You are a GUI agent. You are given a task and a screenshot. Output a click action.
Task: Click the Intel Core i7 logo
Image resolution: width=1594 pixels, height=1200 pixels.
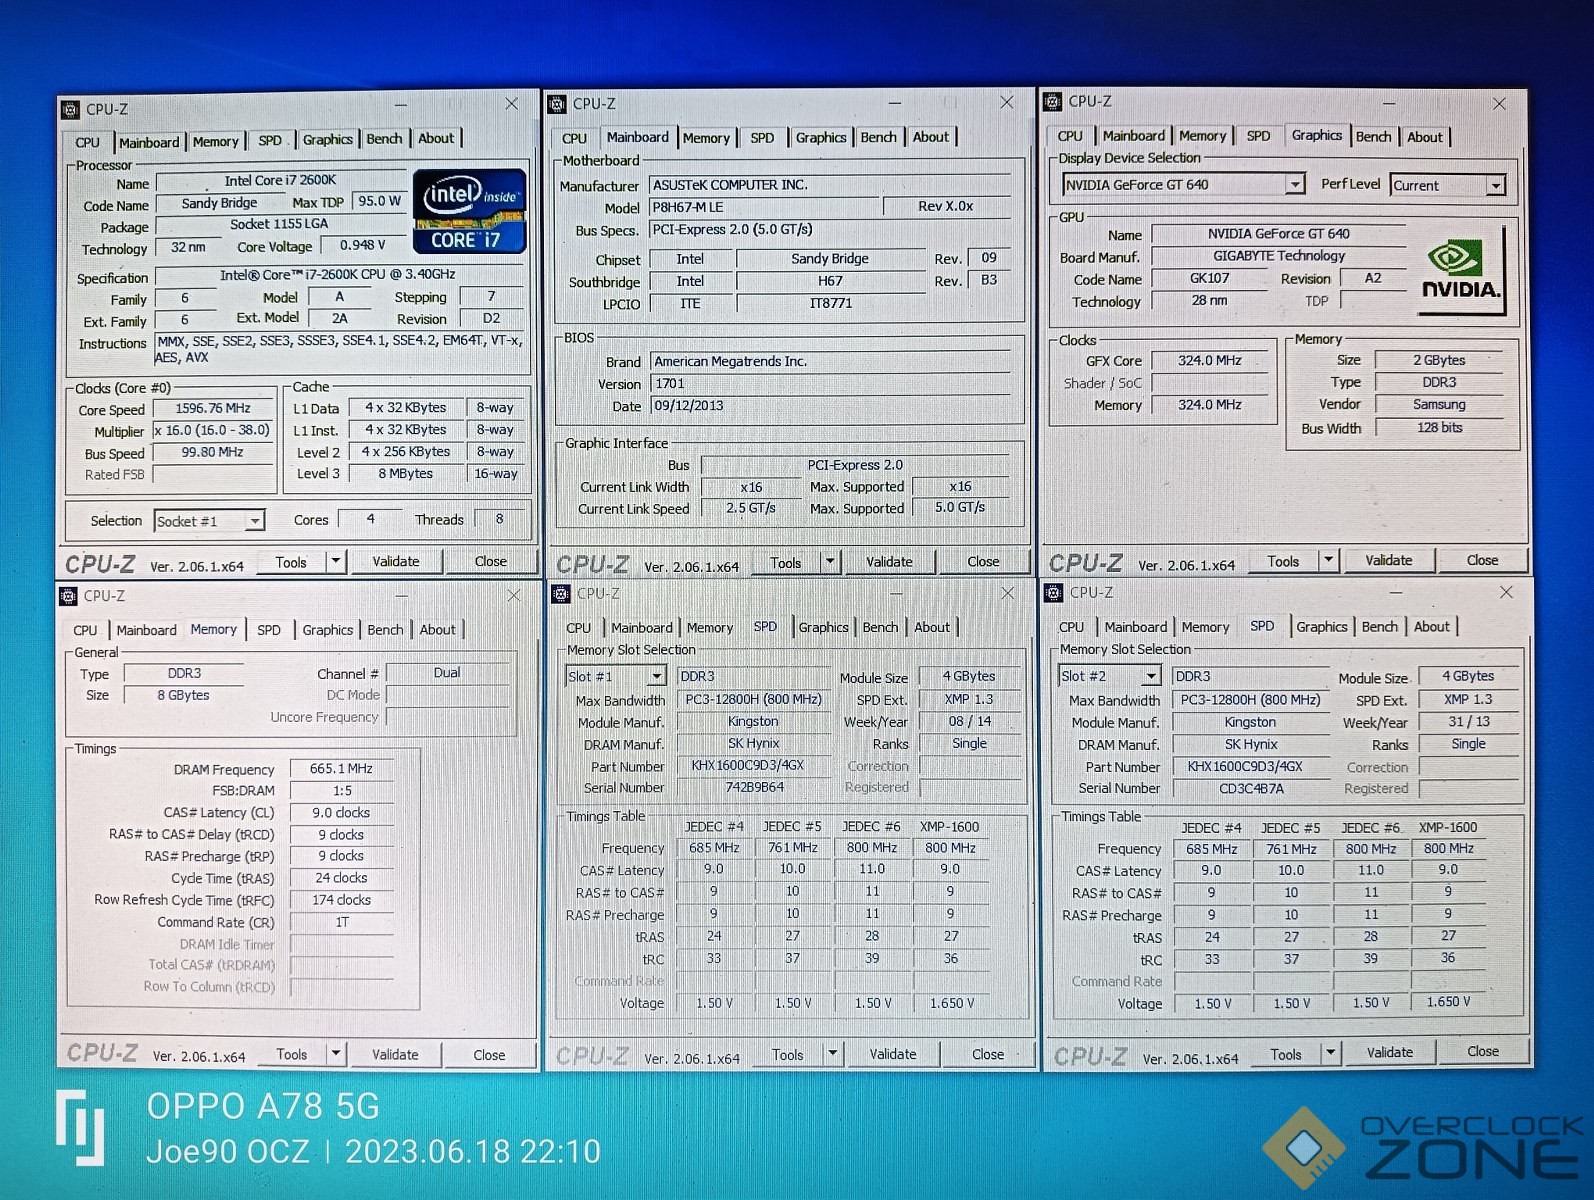pyautogui.click(x=469, y=212)
